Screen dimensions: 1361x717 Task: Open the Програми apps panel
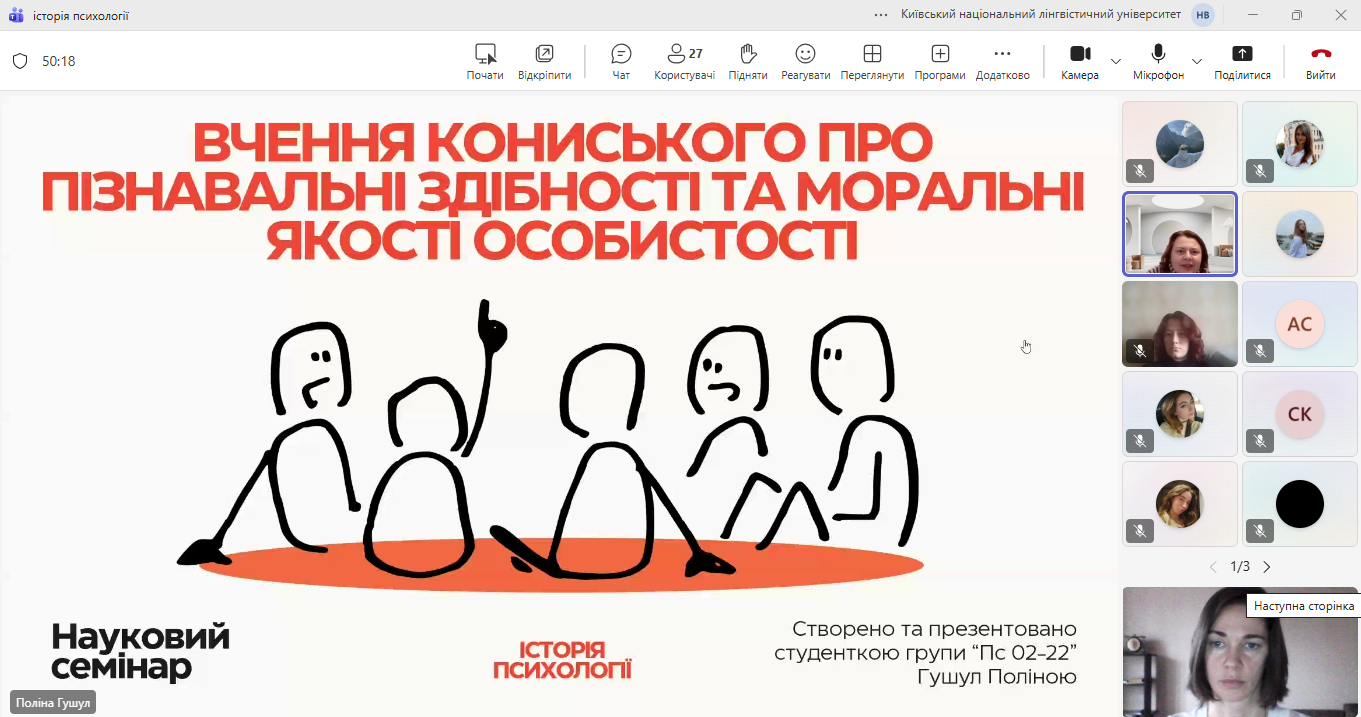click(x=939, y=61)
